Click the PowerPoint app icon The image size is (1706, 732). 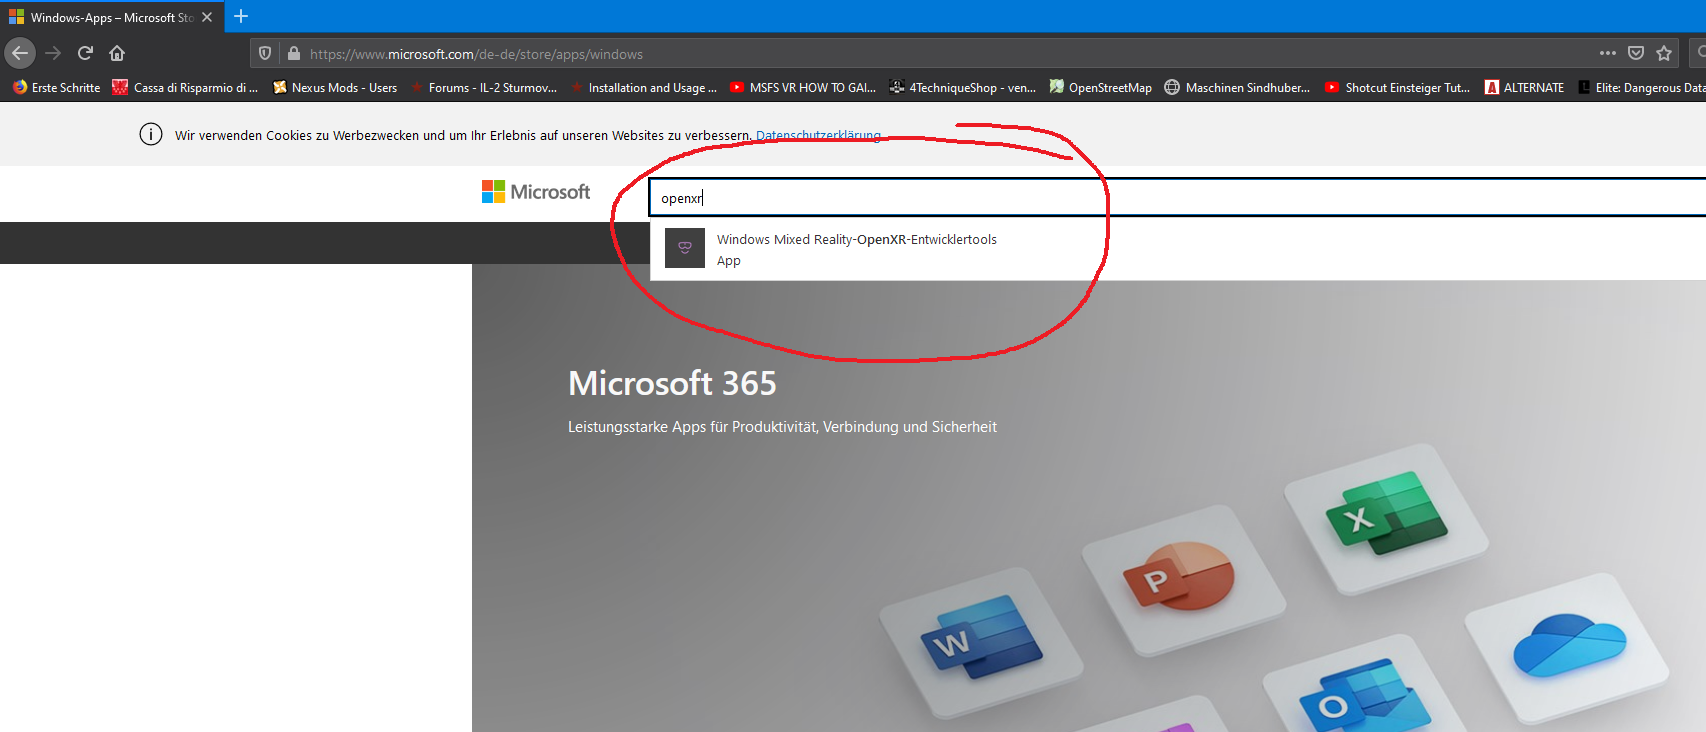click(x=1178, y=576)
